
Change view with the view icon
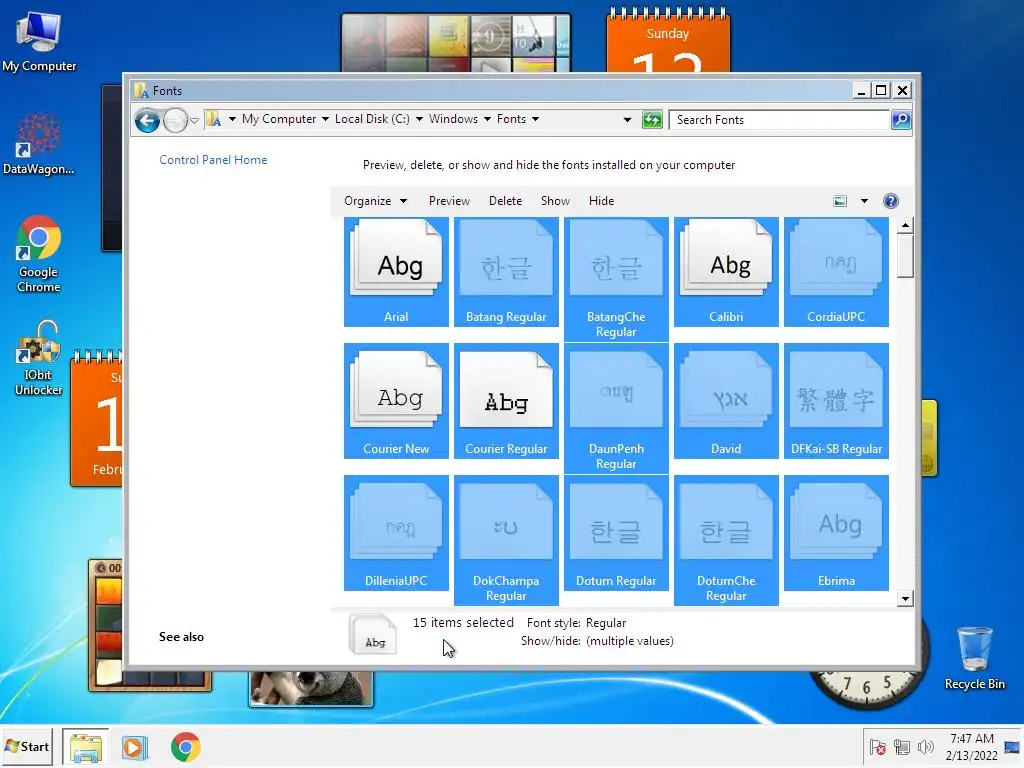tap(840, 201)
